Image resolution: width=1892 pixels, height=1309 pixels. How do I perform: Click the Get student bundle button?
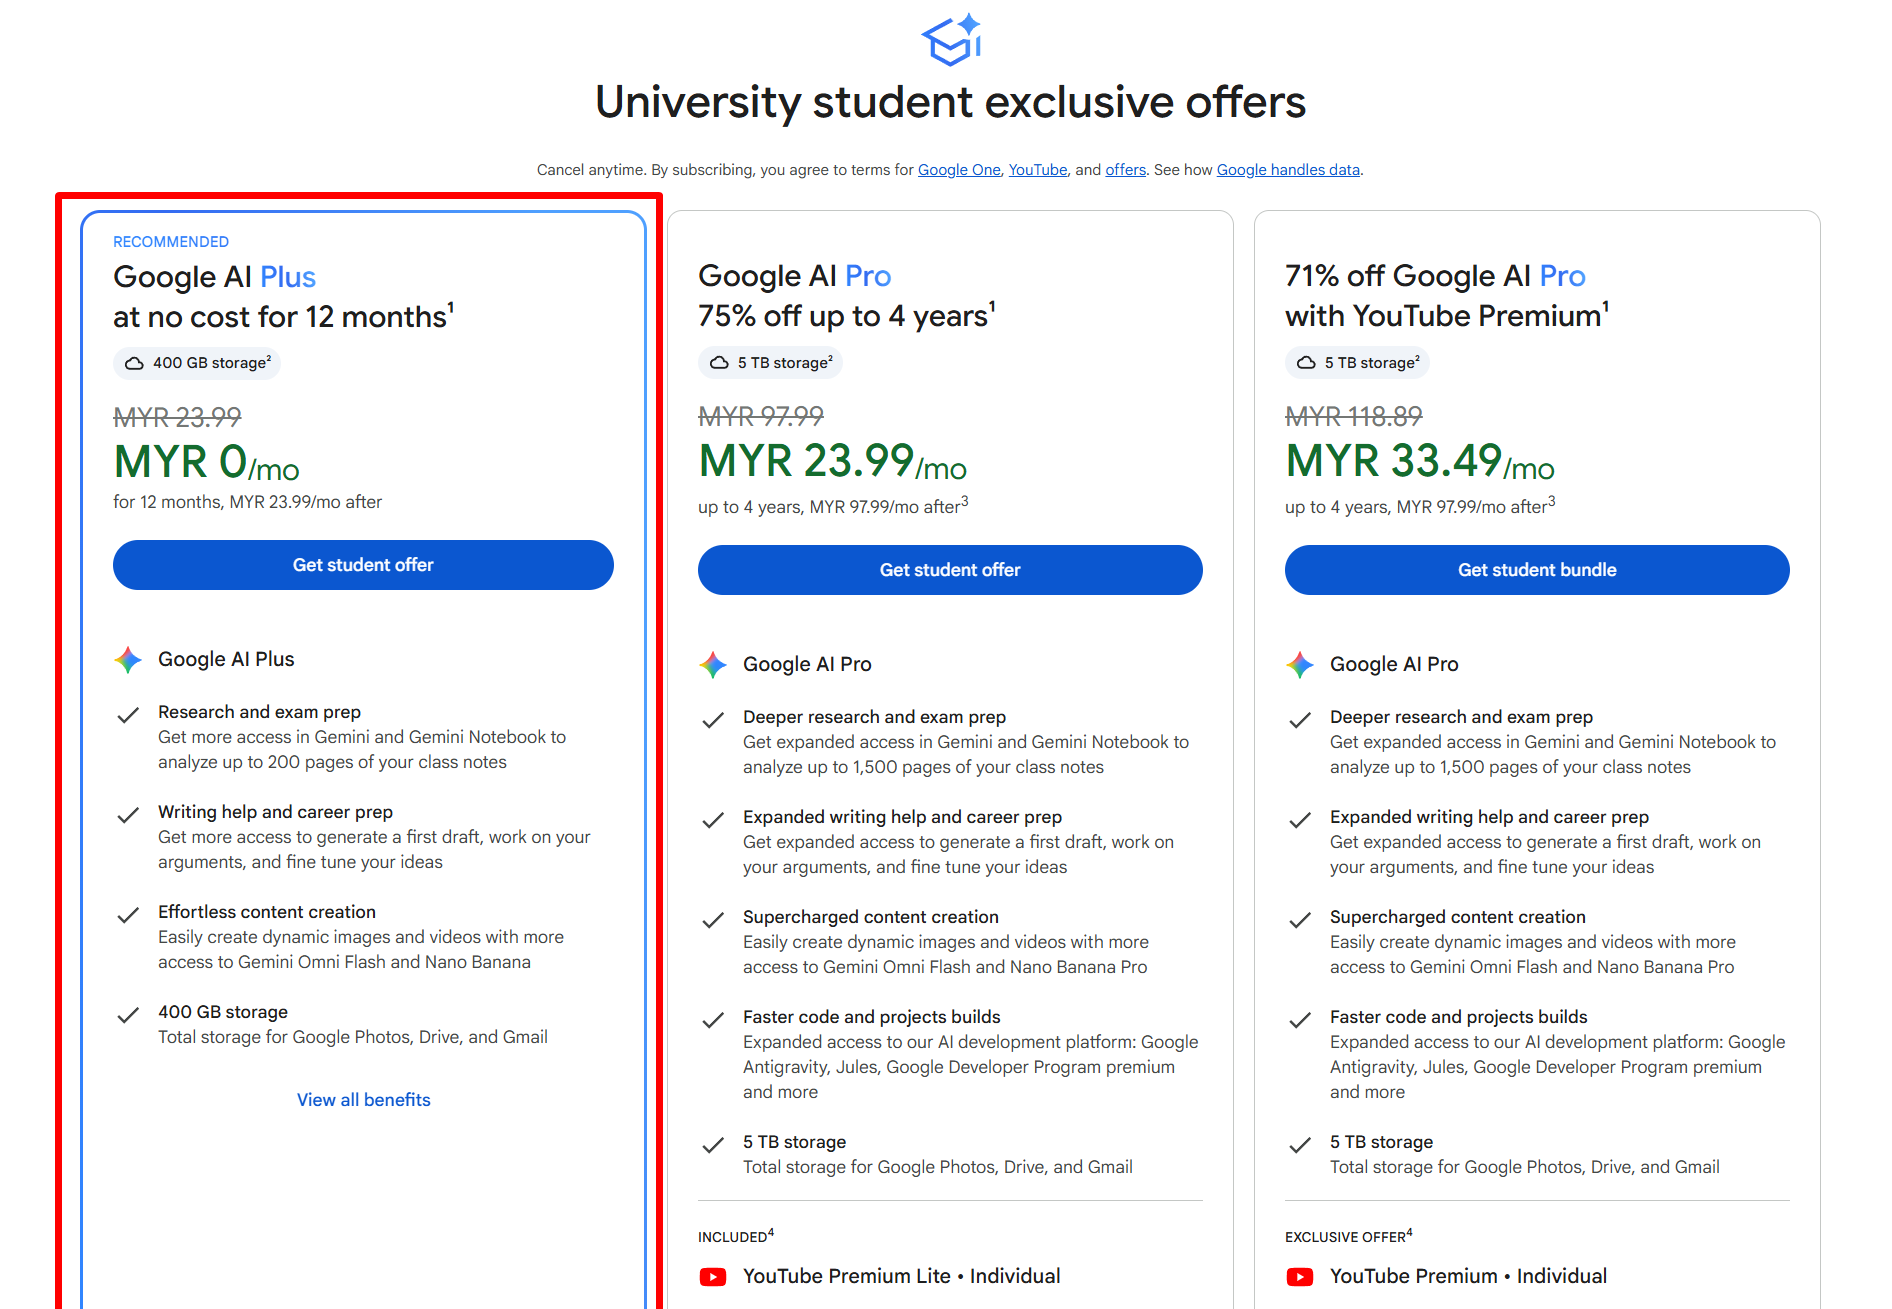[x=1537, y=570]
